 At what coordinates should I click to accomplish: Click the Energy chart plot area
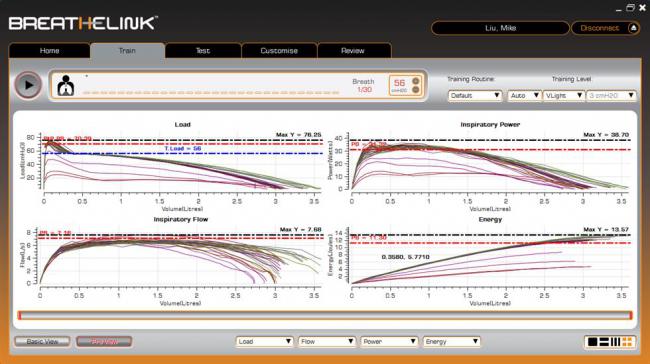489,257
